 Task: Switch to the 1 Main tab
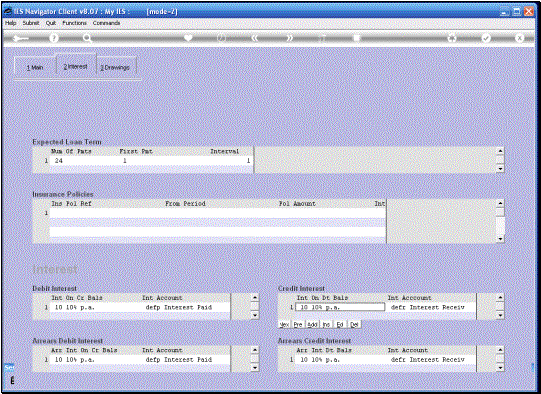(35, 67)
